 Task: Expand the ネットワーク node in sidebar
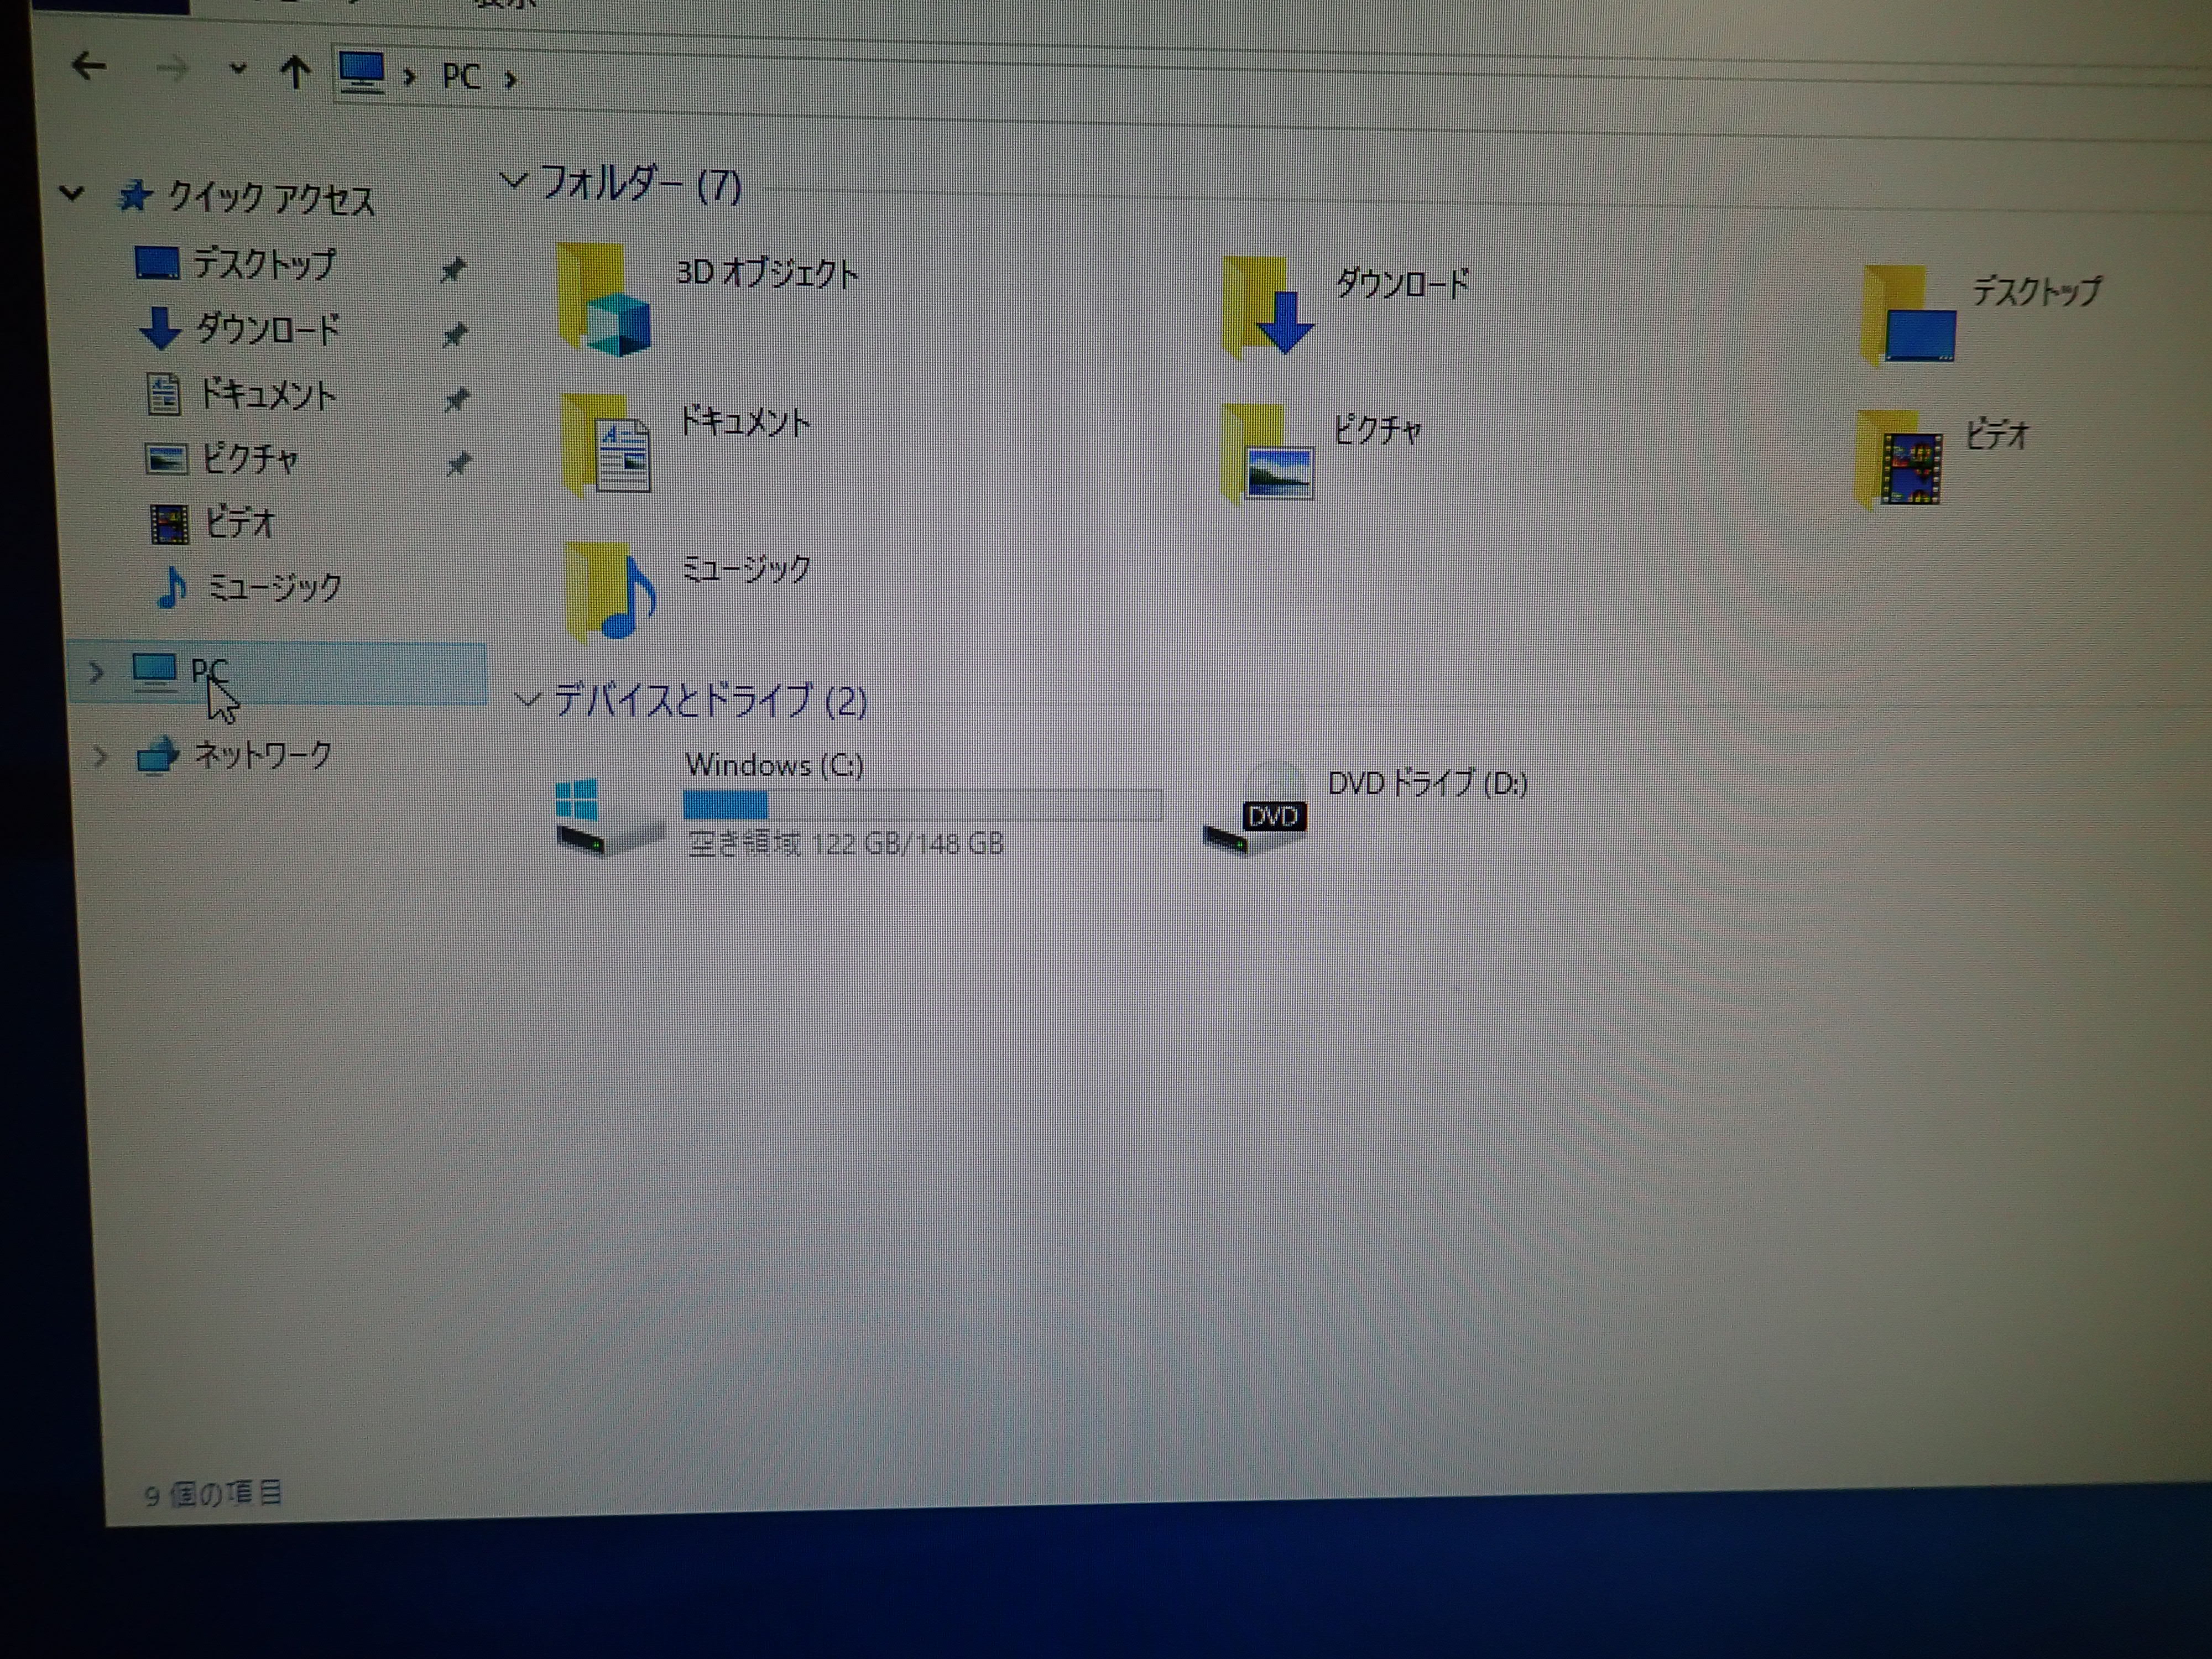99,756
